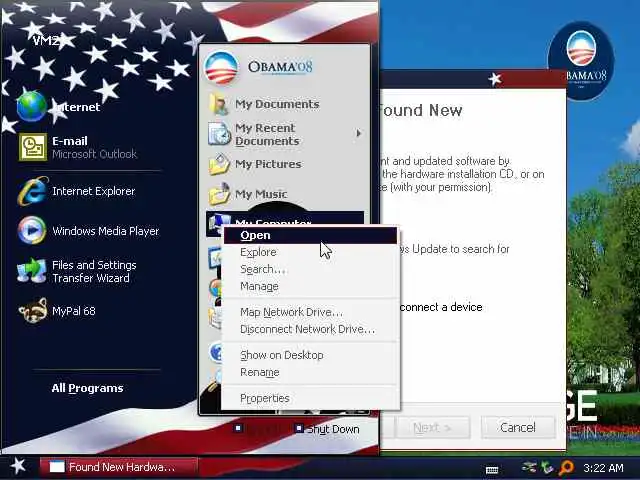Click the Safely Remove Hardware tray icon
The width and height of the screenshot is (640, 480).
click(x=529, y=467)
